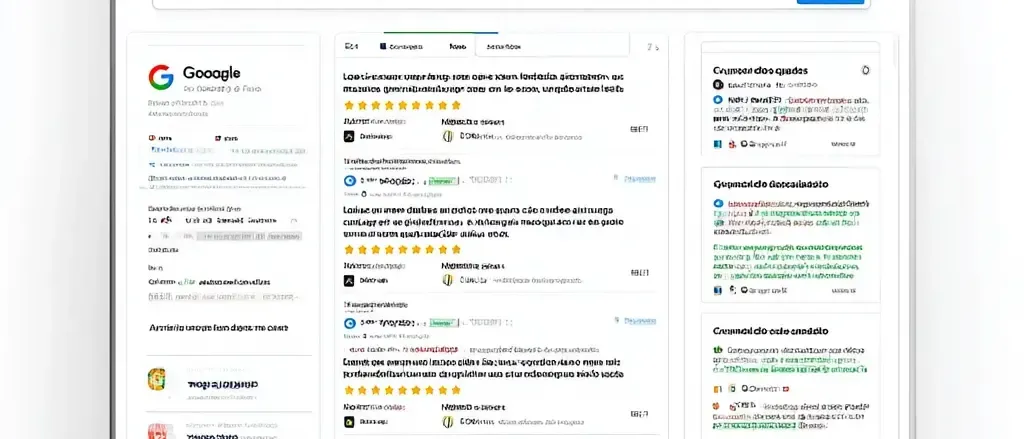Open the yellow-green app icon in left sidebar
The height and width of the screenshot is (439, 1024).
point(157,380)
